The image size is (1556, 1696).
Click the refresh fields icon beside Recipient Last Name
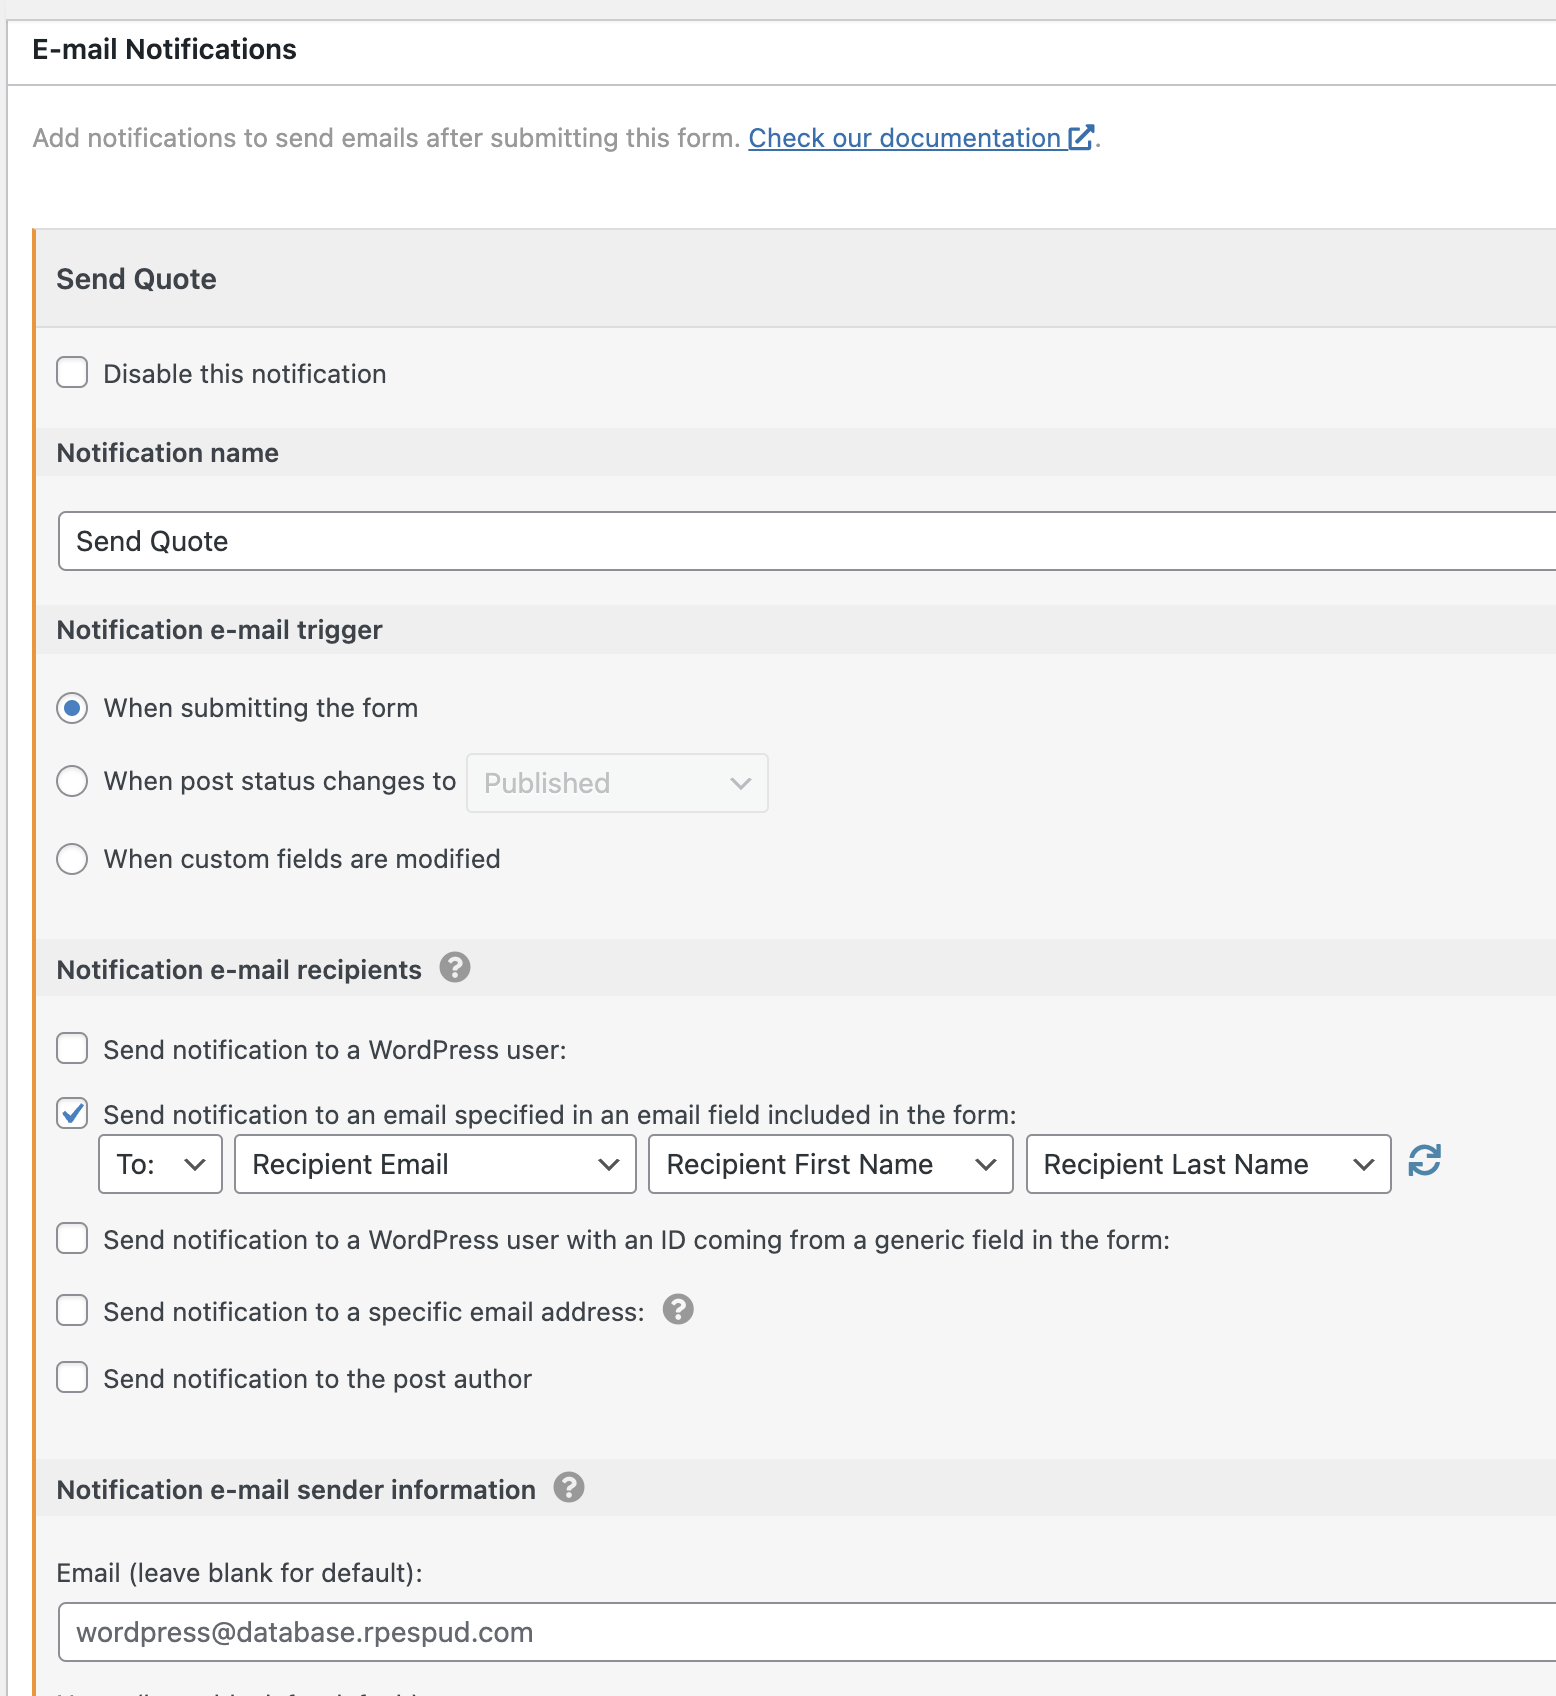[x=1424, y=1160]
